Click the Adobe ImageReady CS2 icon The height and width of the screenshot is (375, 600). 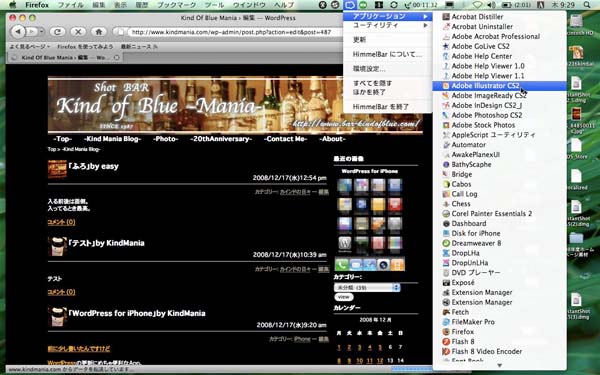[446, 96]
